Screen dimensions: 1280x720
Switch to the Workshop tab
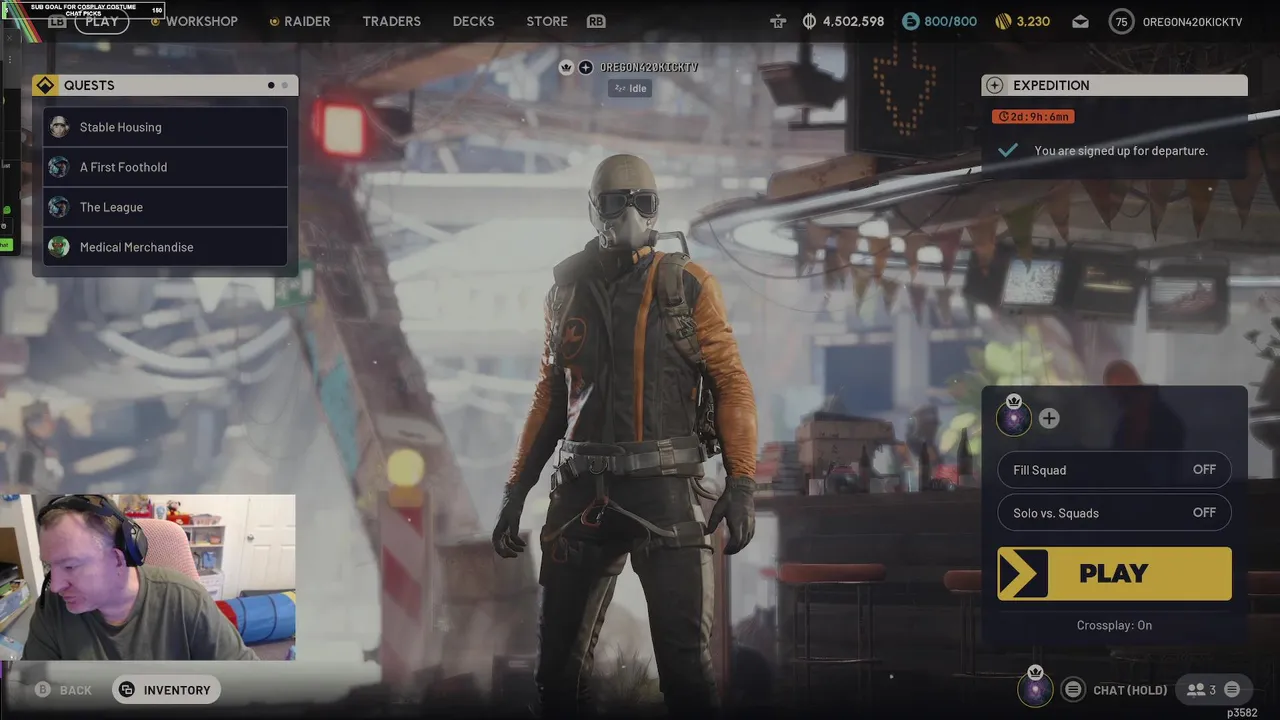[201, 21]
